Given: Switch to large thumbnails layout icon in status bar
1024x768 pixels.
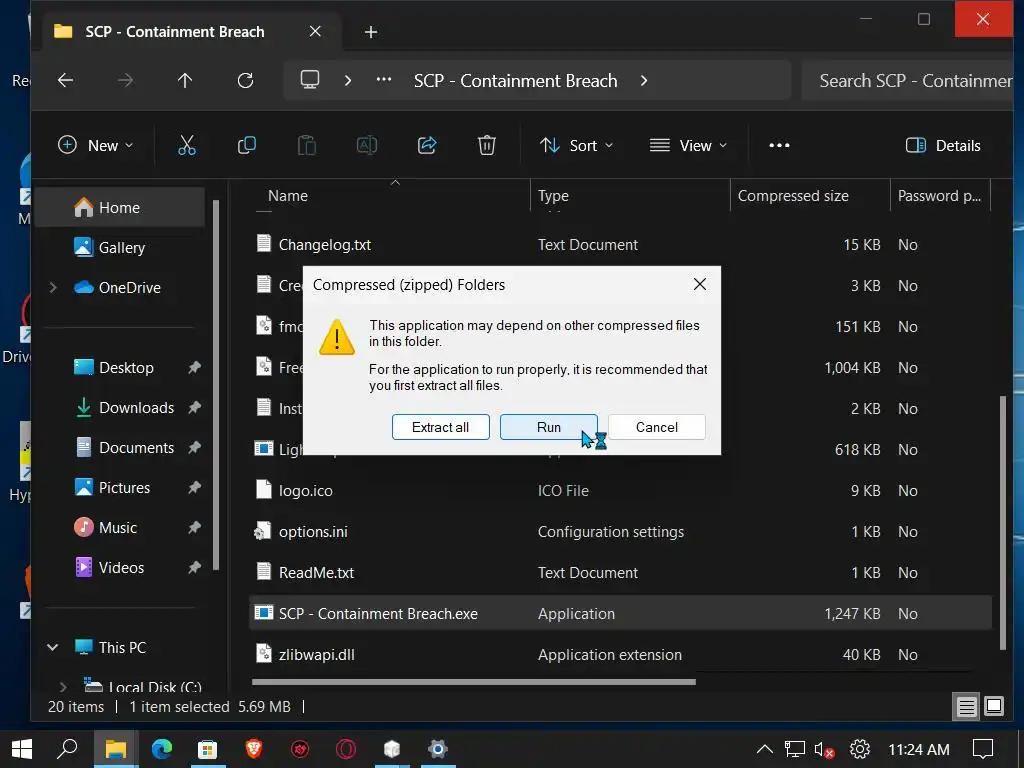Looking at the screenshot, I should pyautogui.click(x=994, y=706).
